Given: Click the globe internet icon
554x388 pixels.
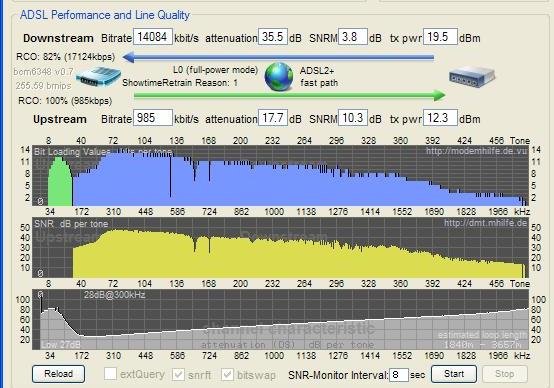Looking at the screenshot, I should pyautogui.click(x=279, y=77).
